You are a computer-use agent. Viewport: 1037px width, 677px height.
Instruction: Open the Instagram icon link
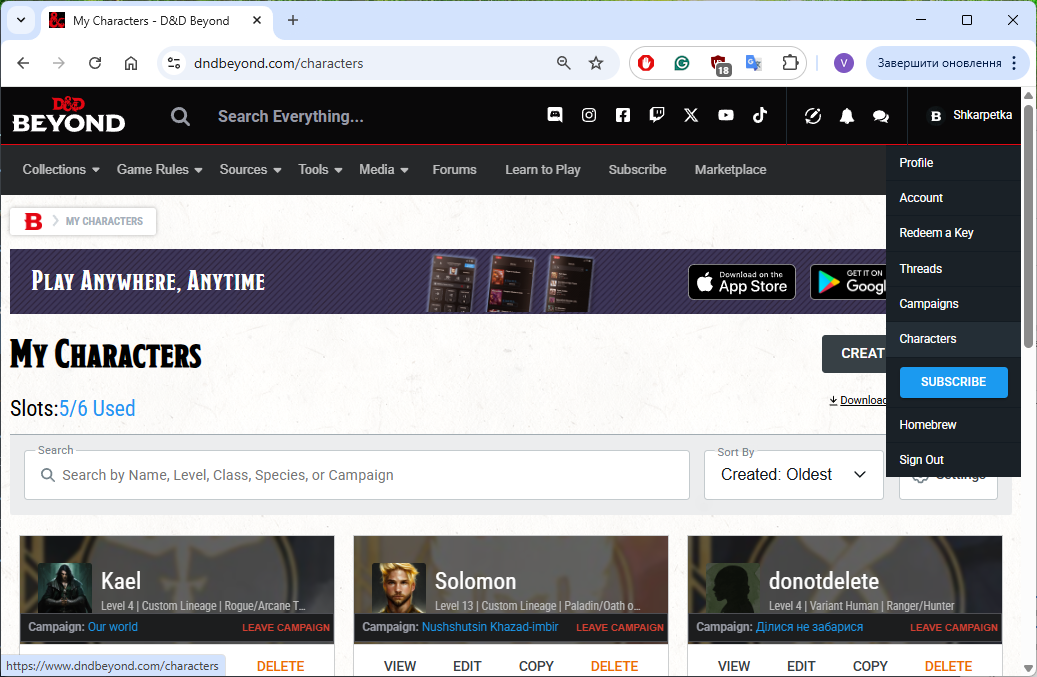[589, 115]
